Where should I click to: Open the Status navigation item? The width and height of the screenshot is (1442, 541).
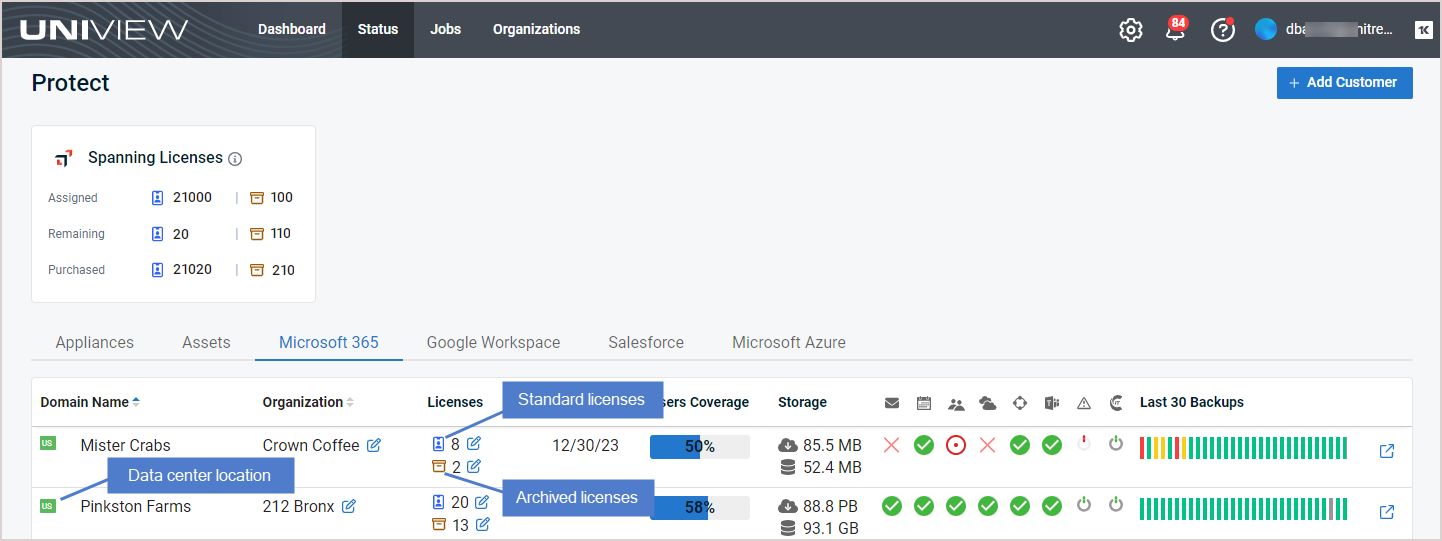[x=378, y=29]
